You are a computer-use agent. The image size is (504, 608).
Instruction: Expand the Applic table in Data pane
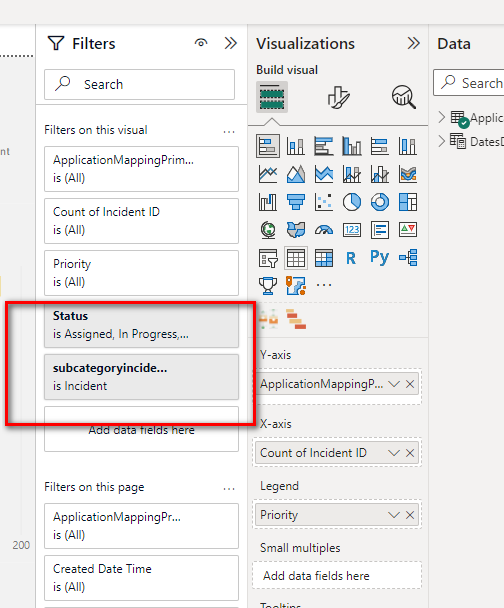442,117
